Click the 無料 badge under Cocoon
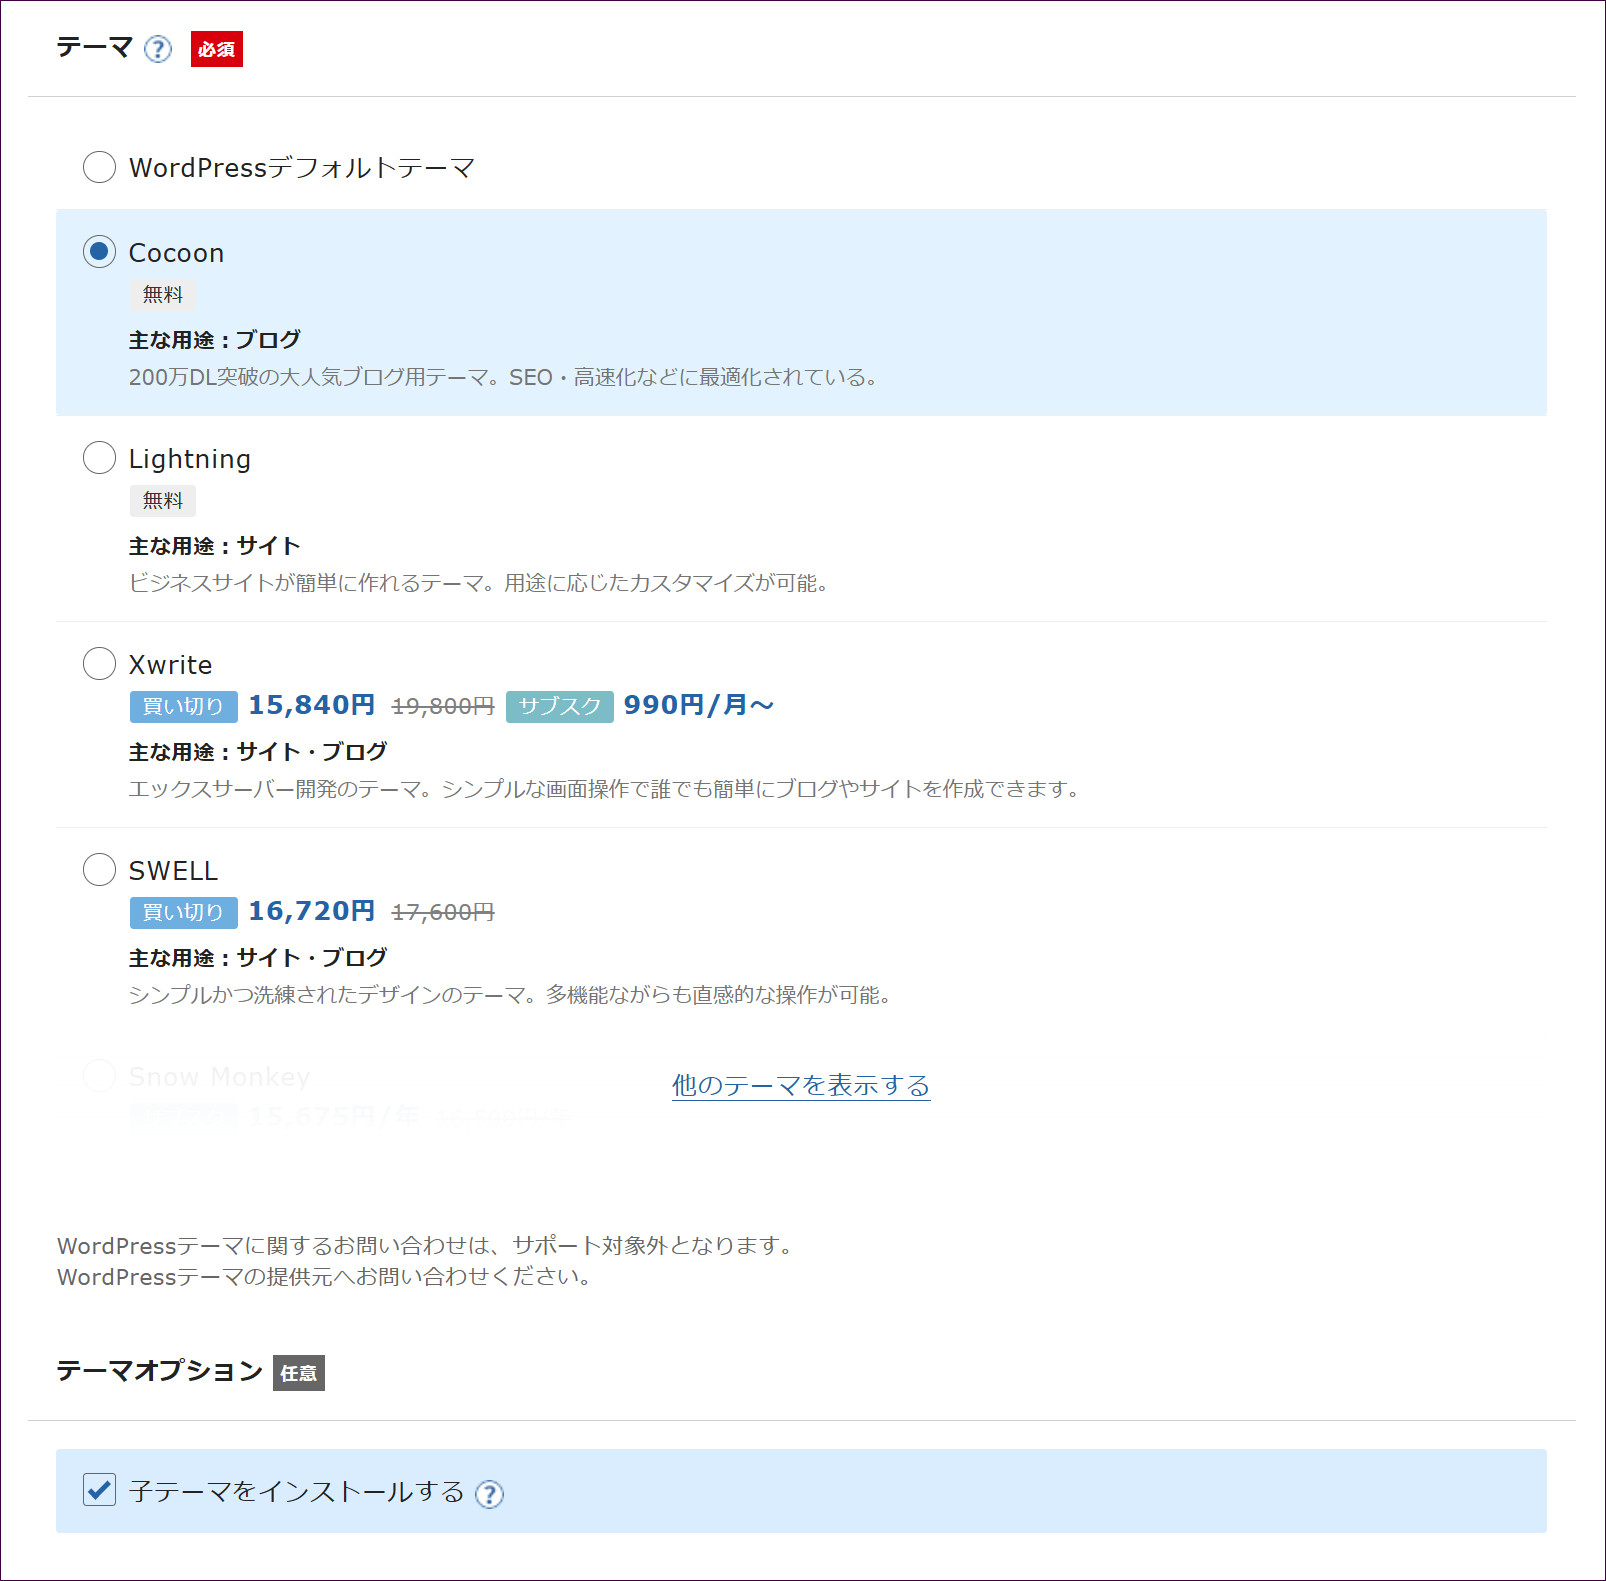 (x=163, y=295)
